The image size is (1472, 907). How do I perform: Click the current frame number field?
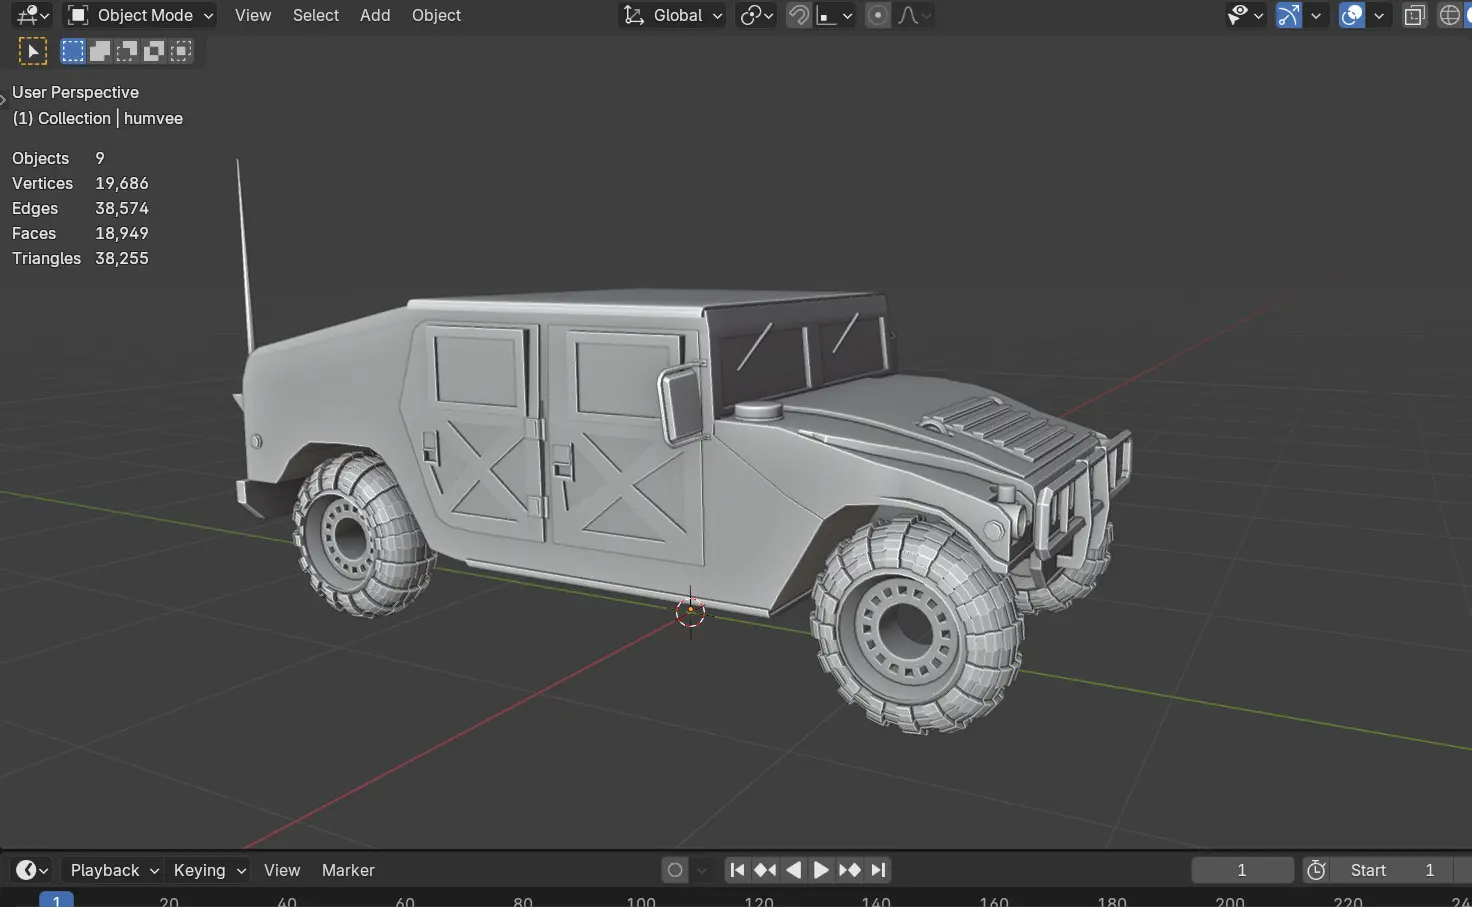click(1241, 870)
